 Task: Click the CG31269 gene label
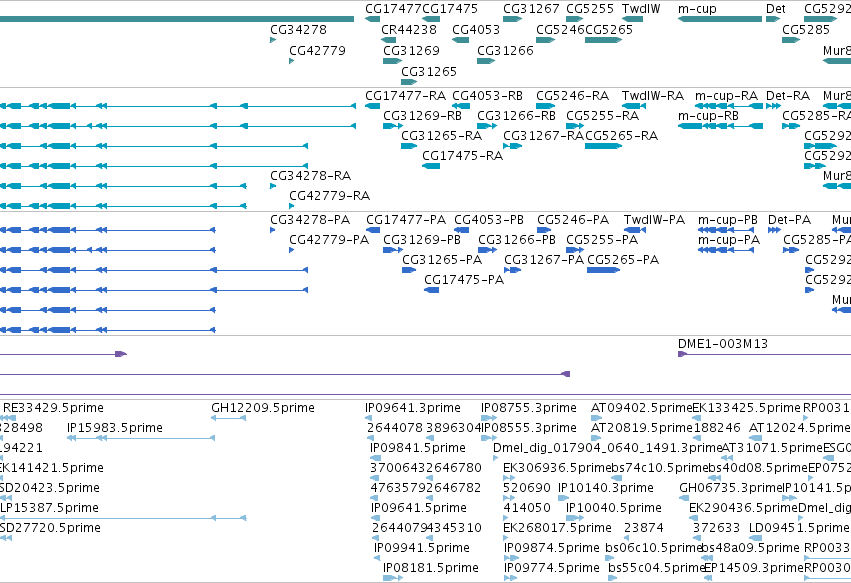pos(411,50)
